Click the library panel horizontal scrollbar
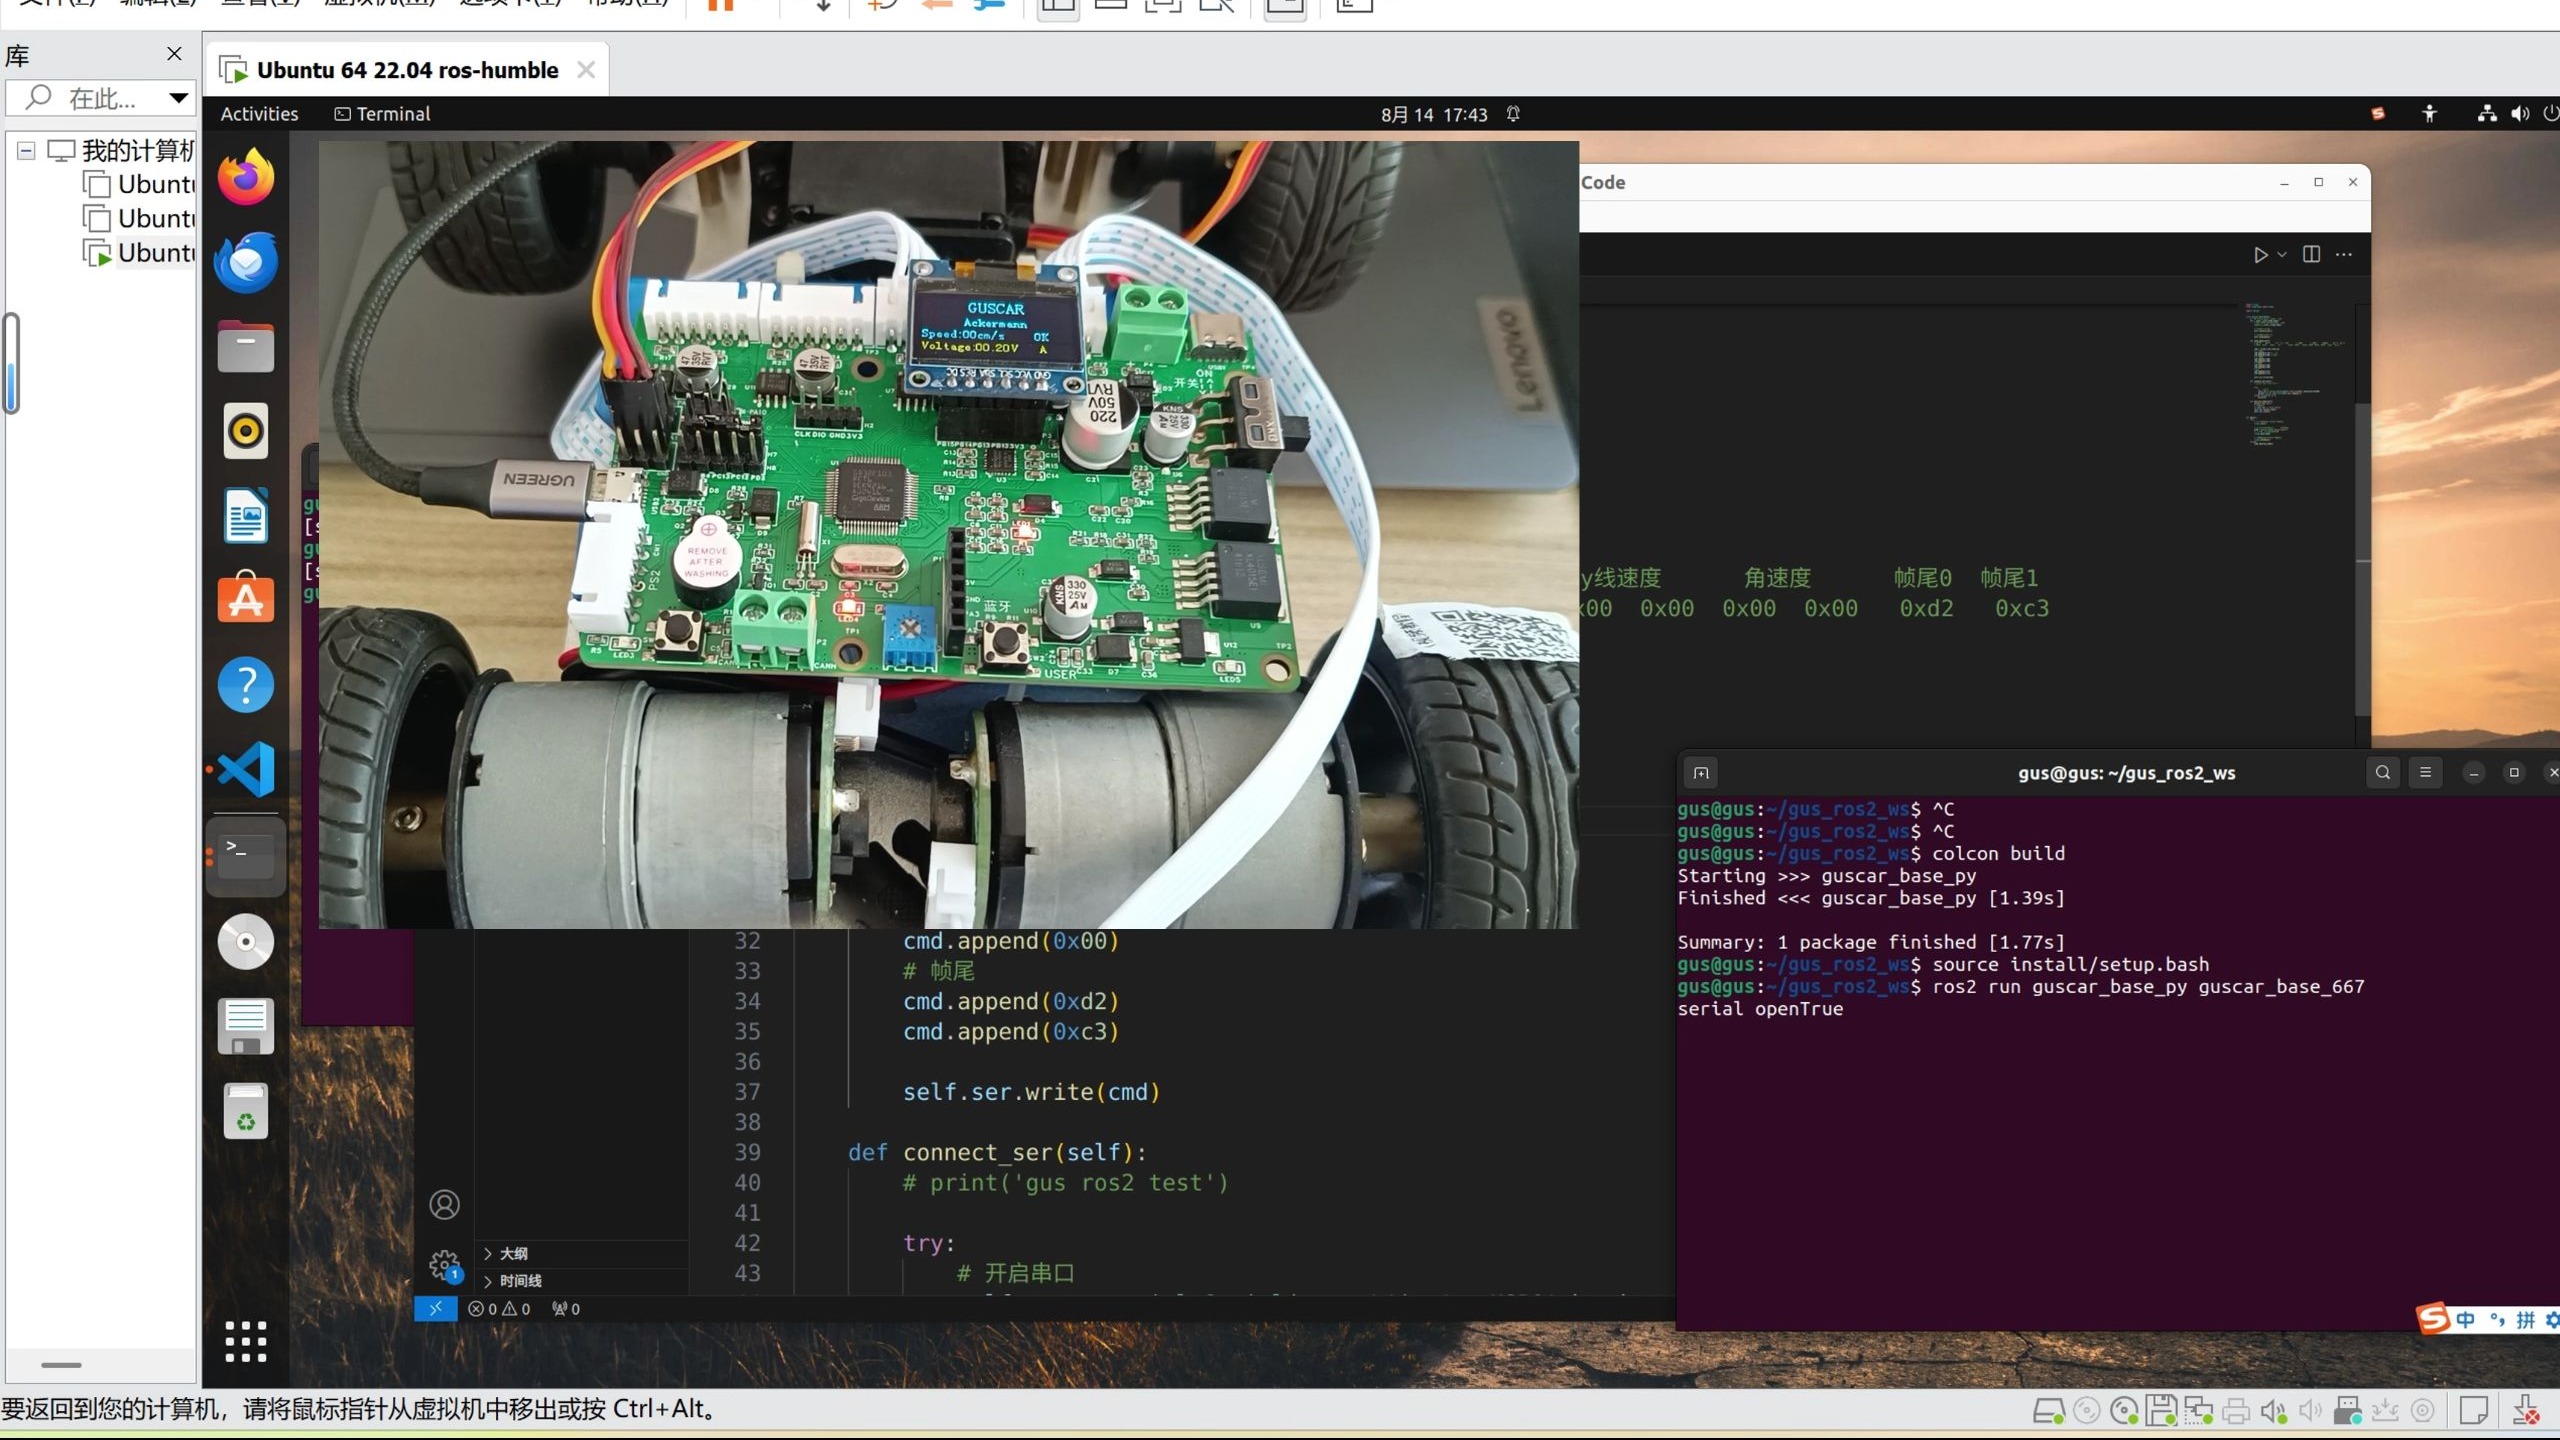This screenshot has width=2560, height=1440. point(61,1365)
